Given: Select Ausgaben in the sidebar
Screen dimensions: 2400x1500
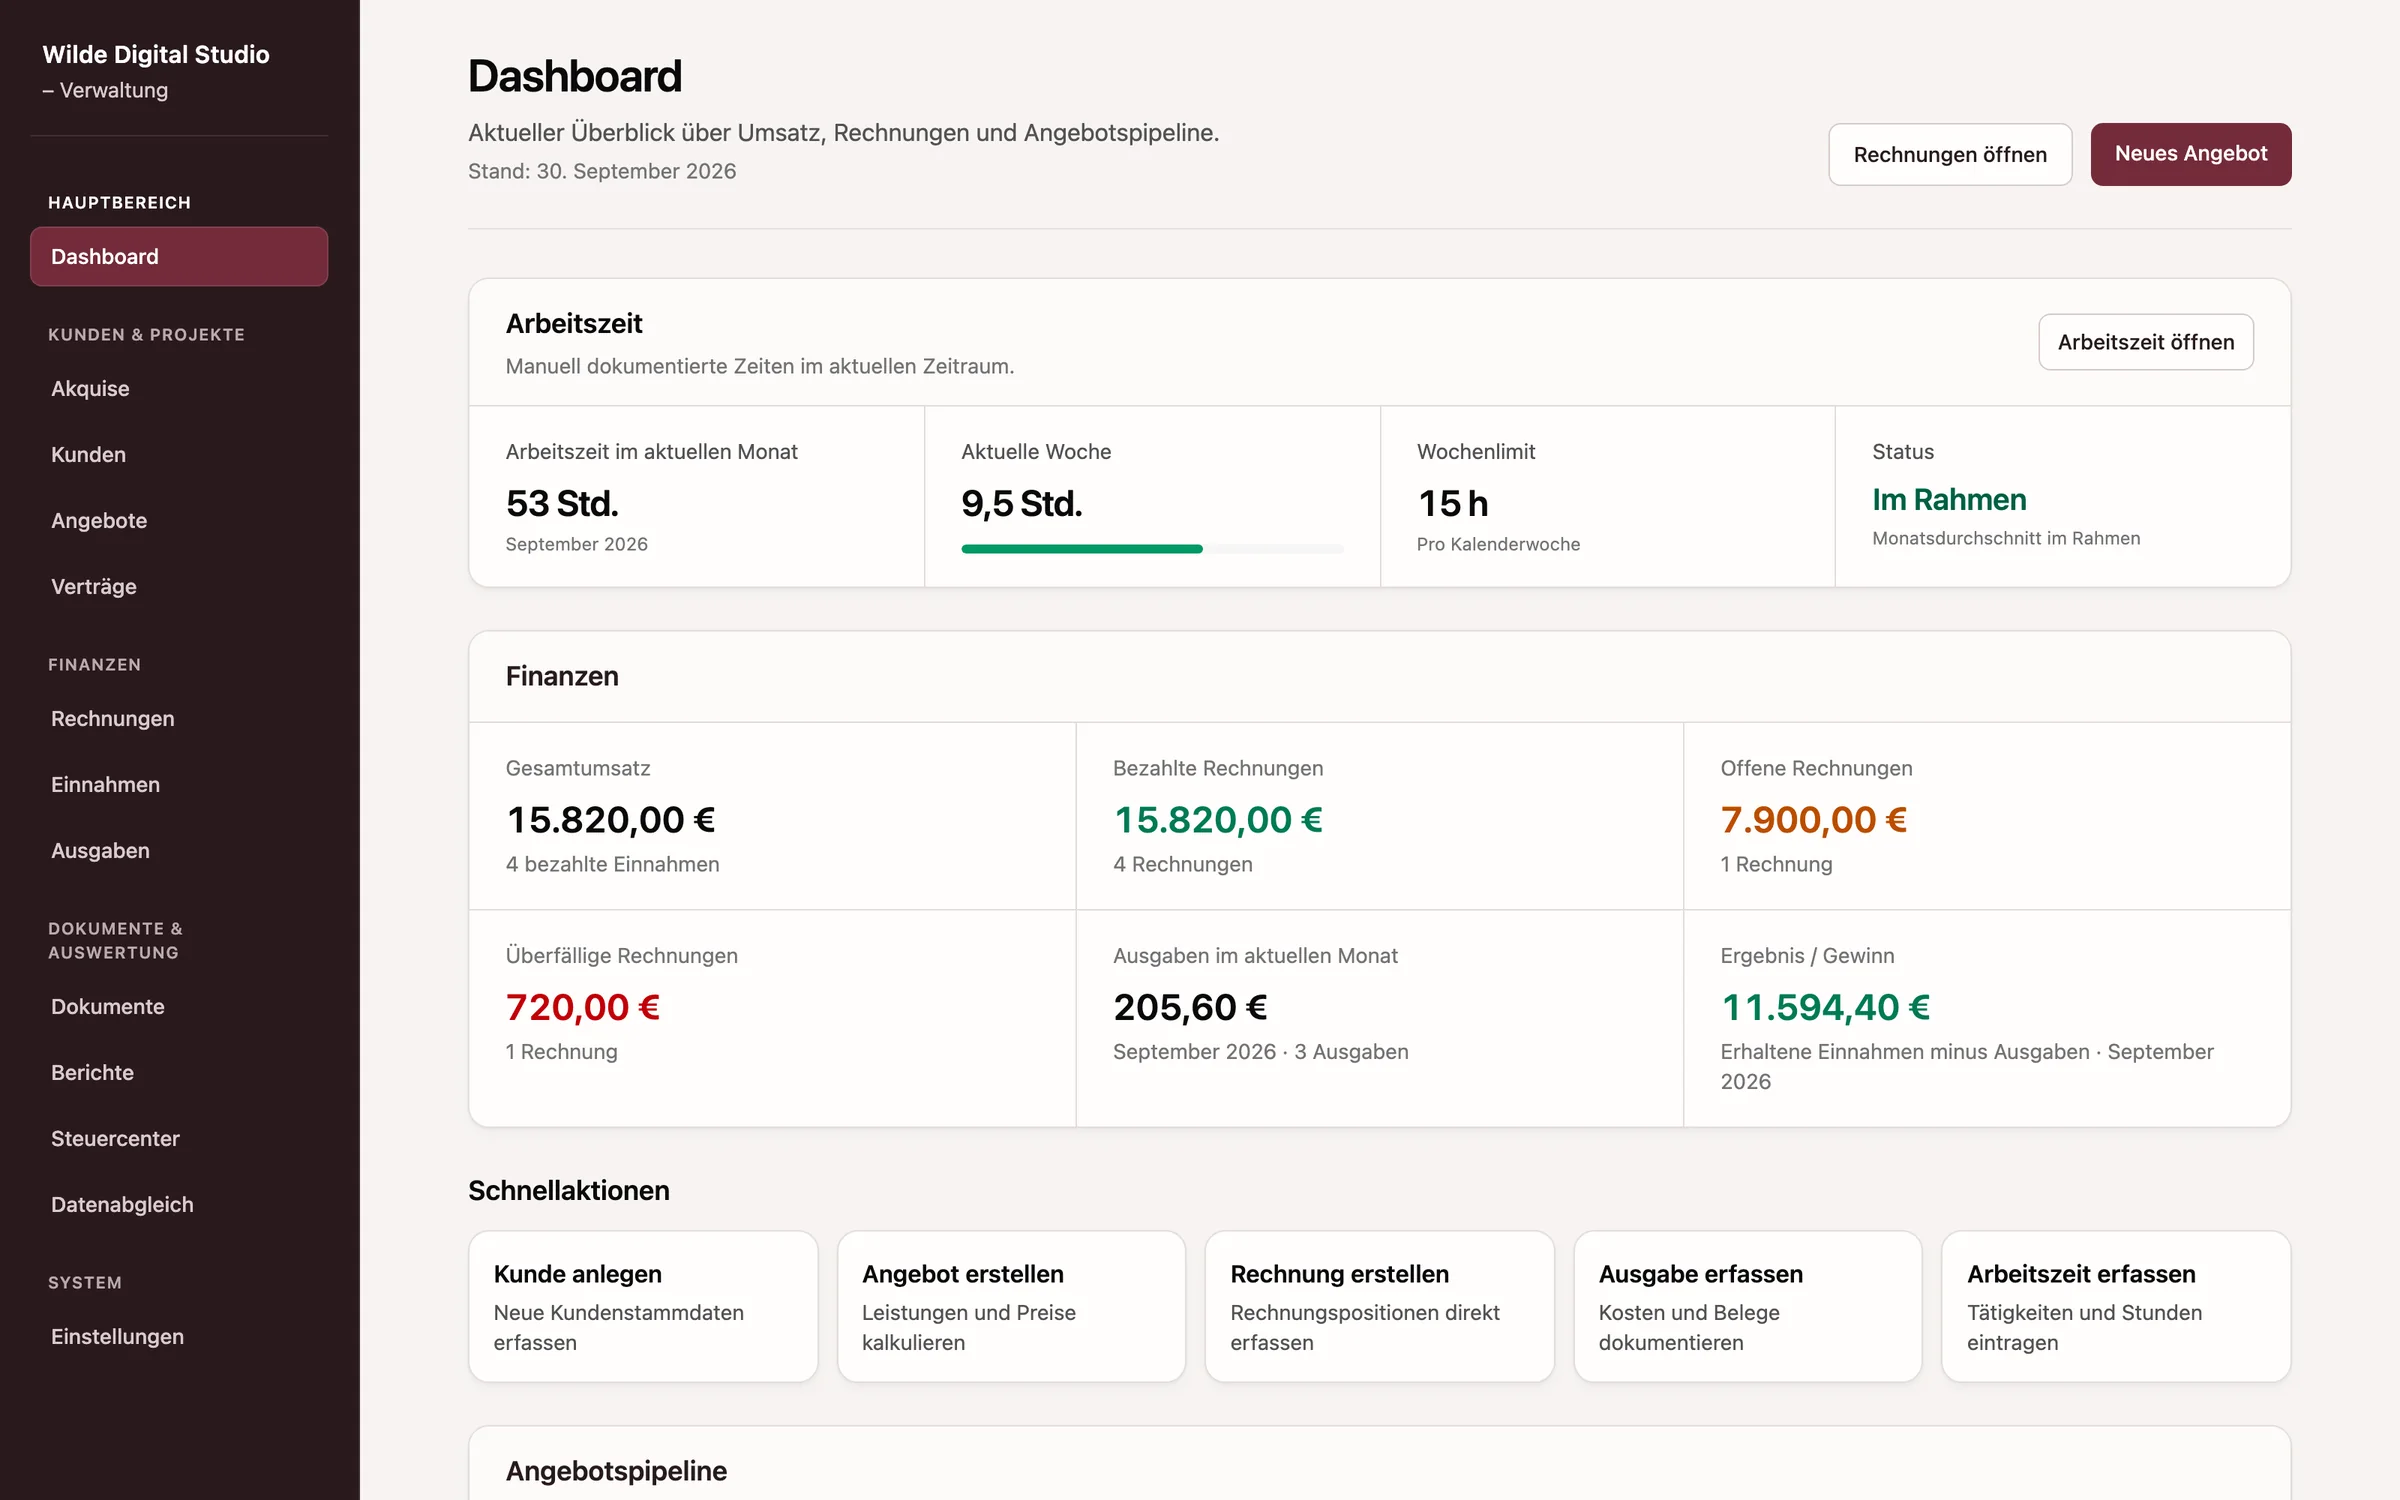Looking at the screenshot, I should [x=179, y=851].
